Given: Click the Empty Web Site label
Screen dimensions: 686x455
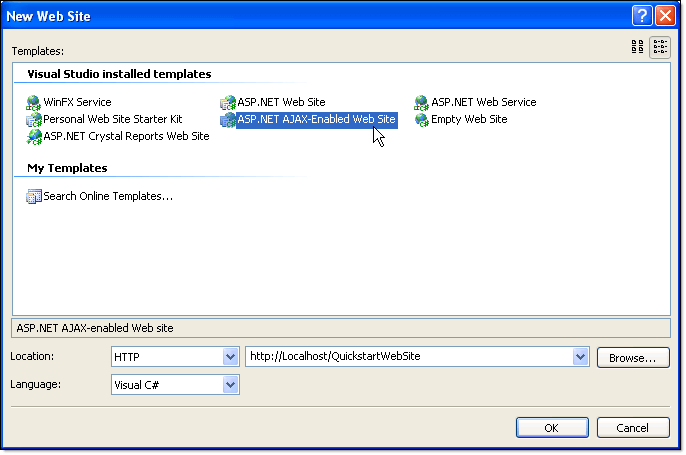Looking at the screenshot, I should (x=469, y=119).
